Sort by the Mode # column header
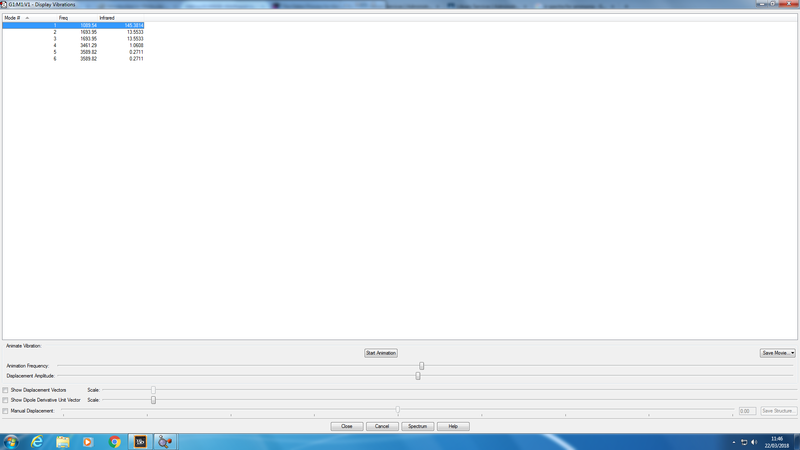This screenshot has height=450, width=800. [x=30, y=18]
